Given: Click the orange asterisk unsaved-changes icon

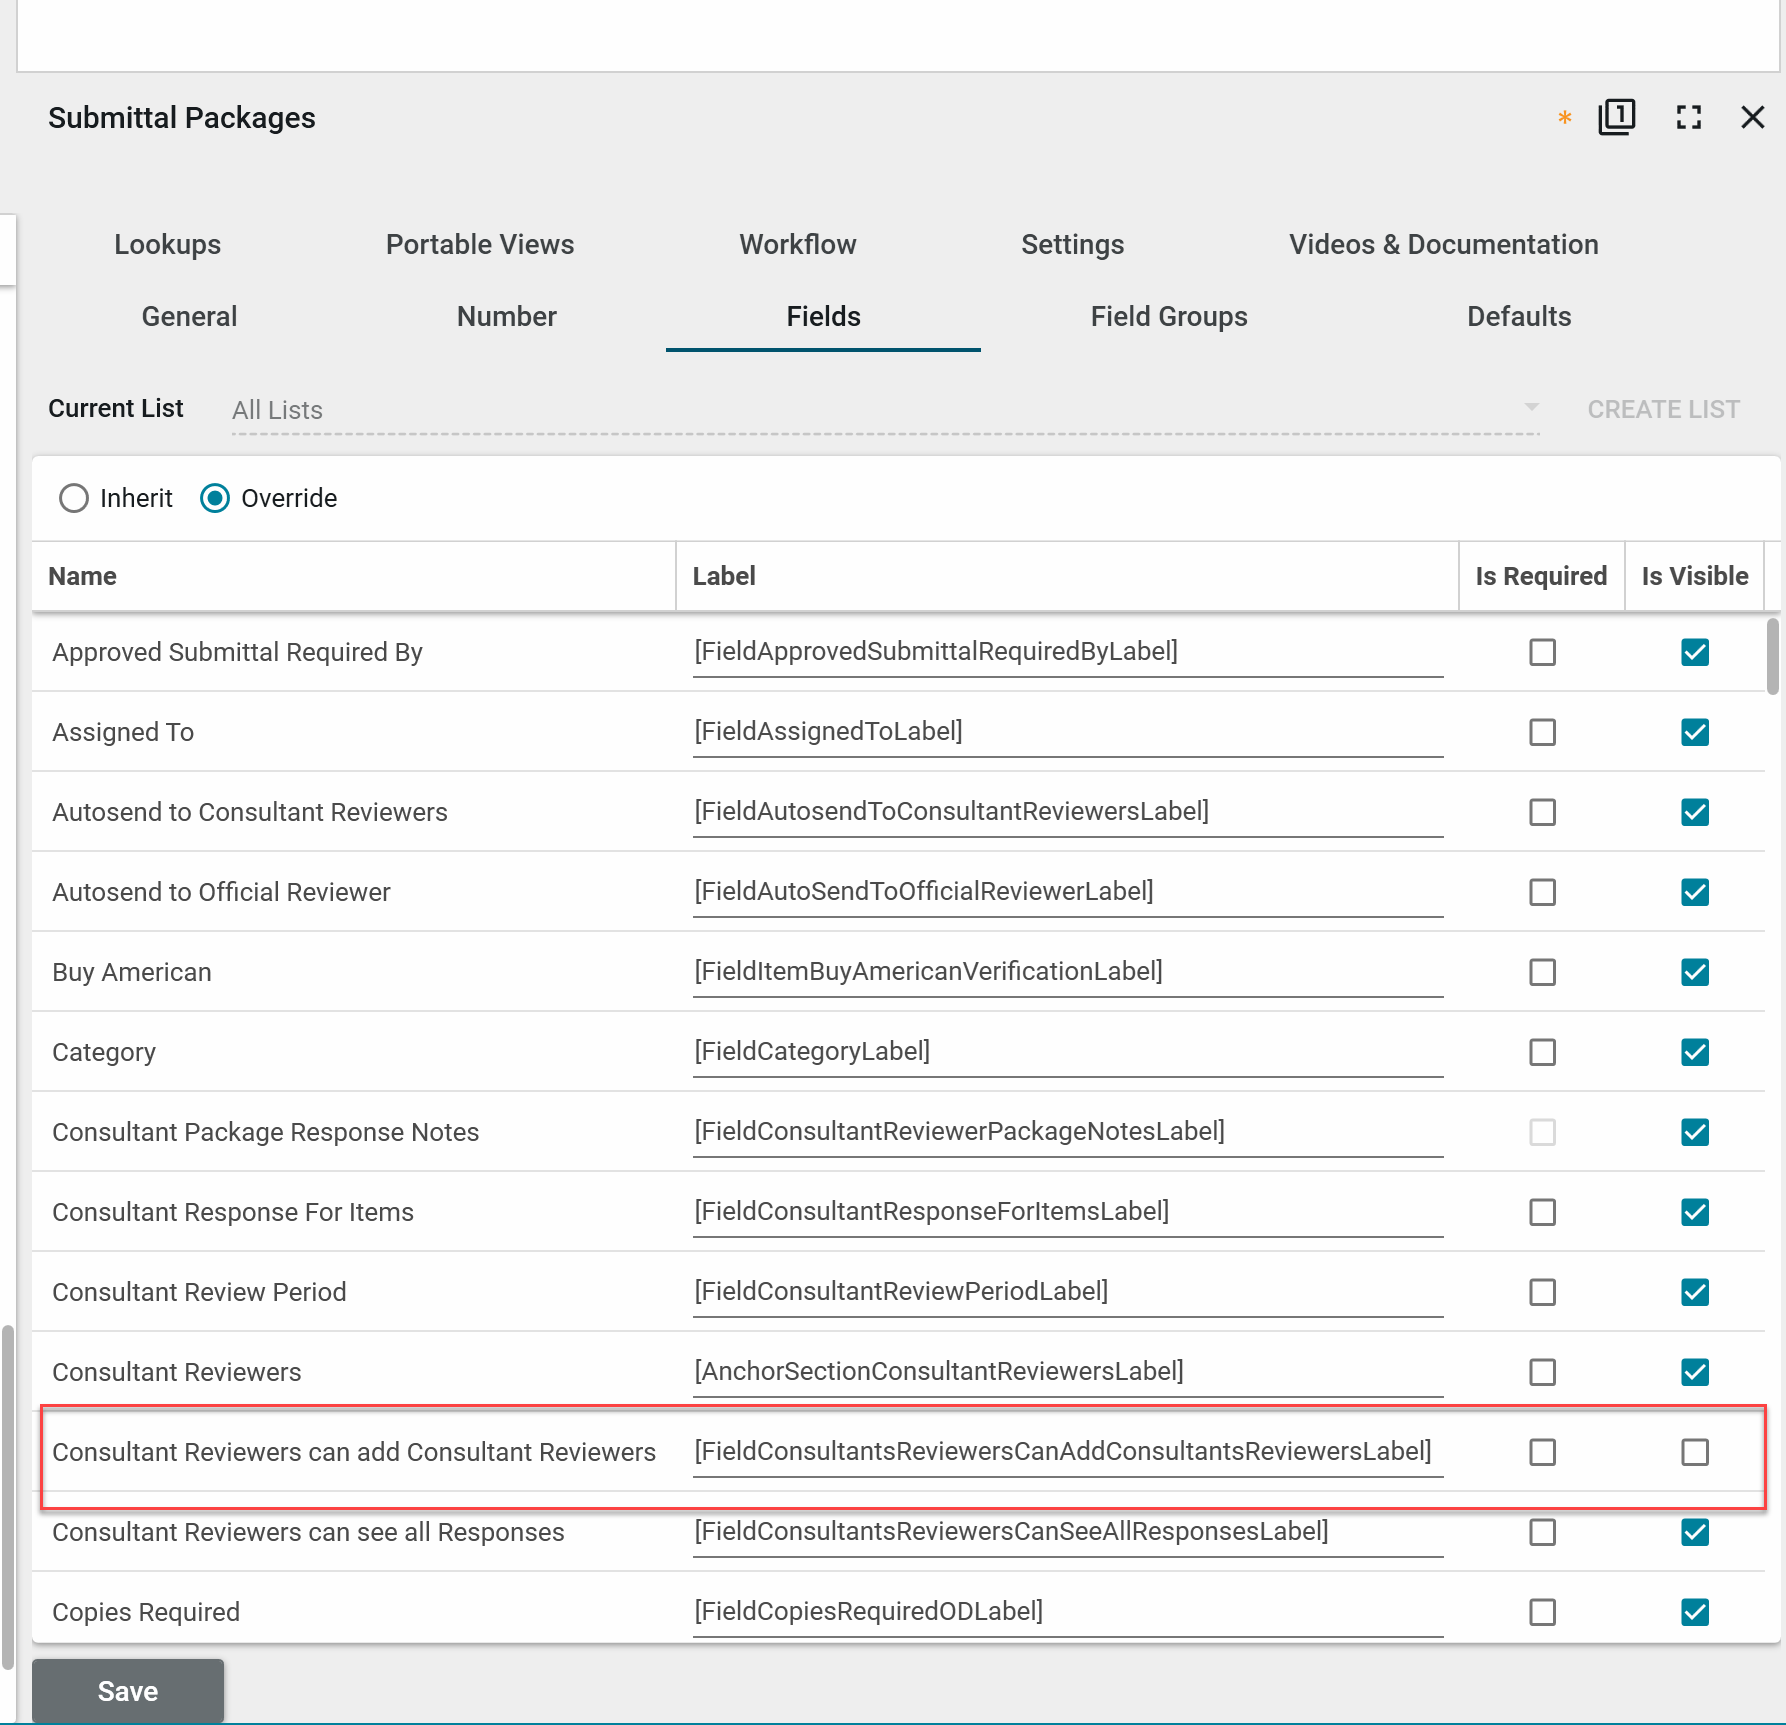Looking at the screenshot, I should click(1565, 118).
